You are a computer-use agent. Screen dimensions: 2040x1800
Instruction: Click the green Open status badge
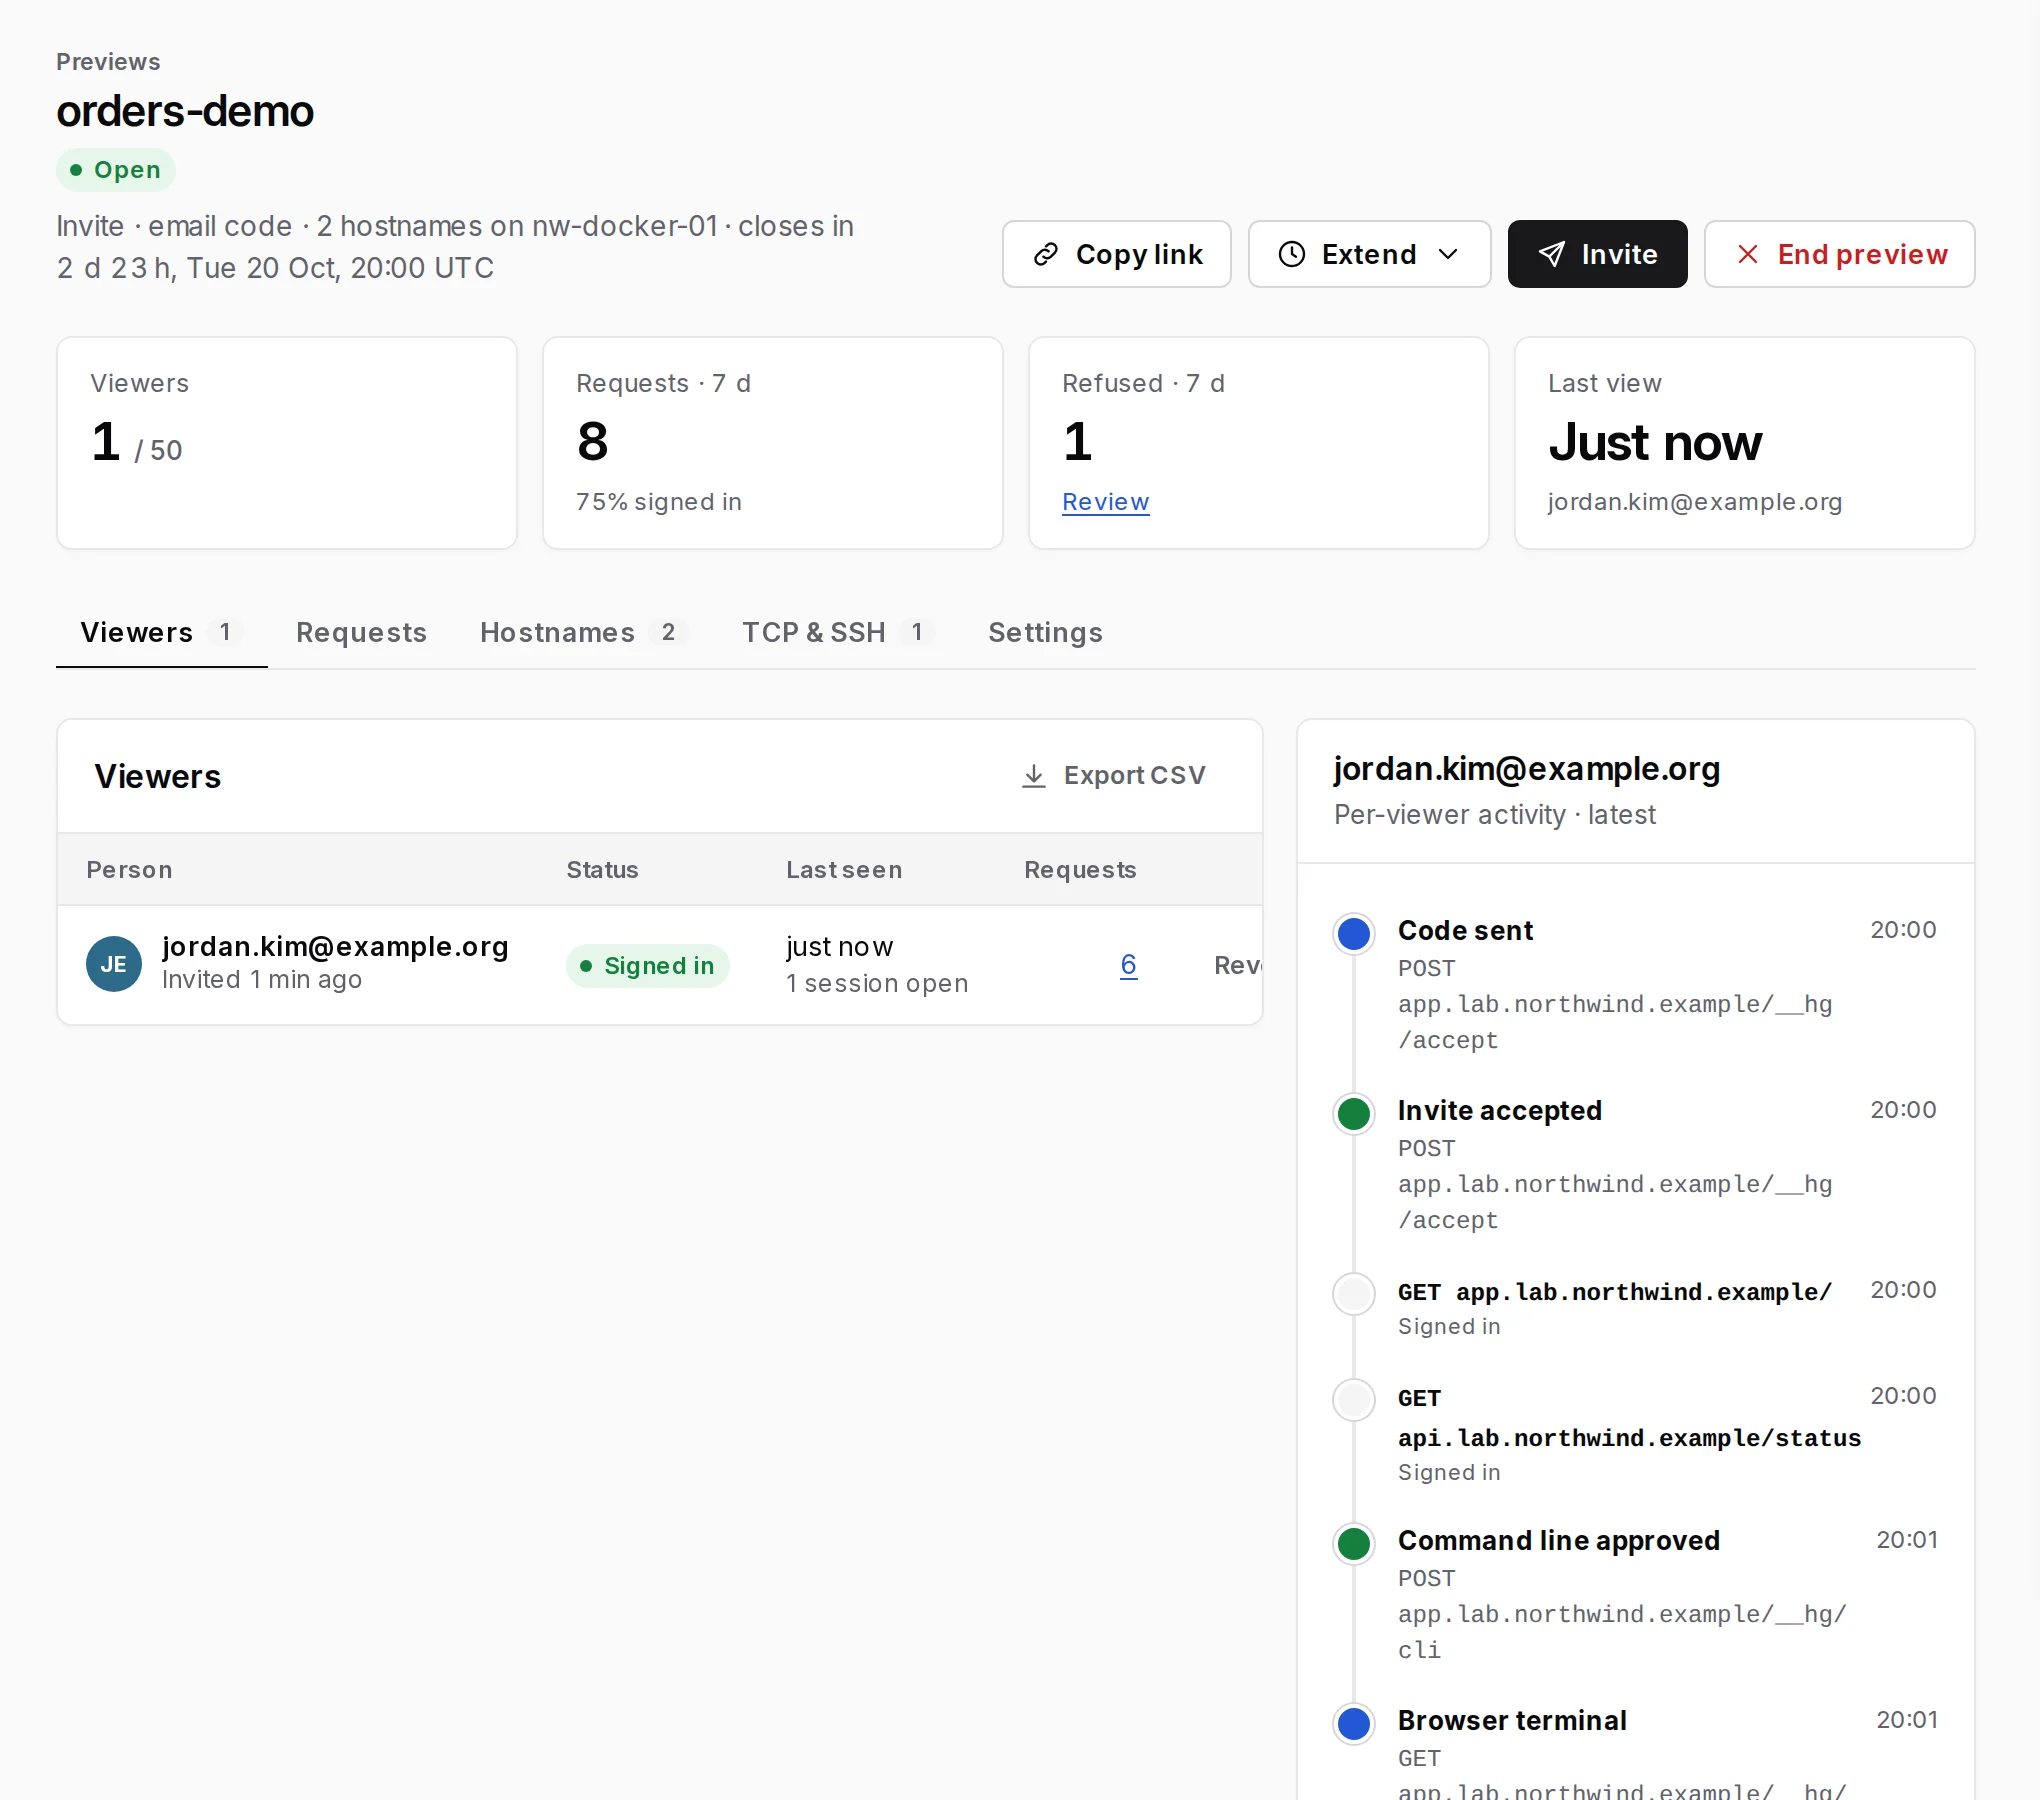point(116,170)
